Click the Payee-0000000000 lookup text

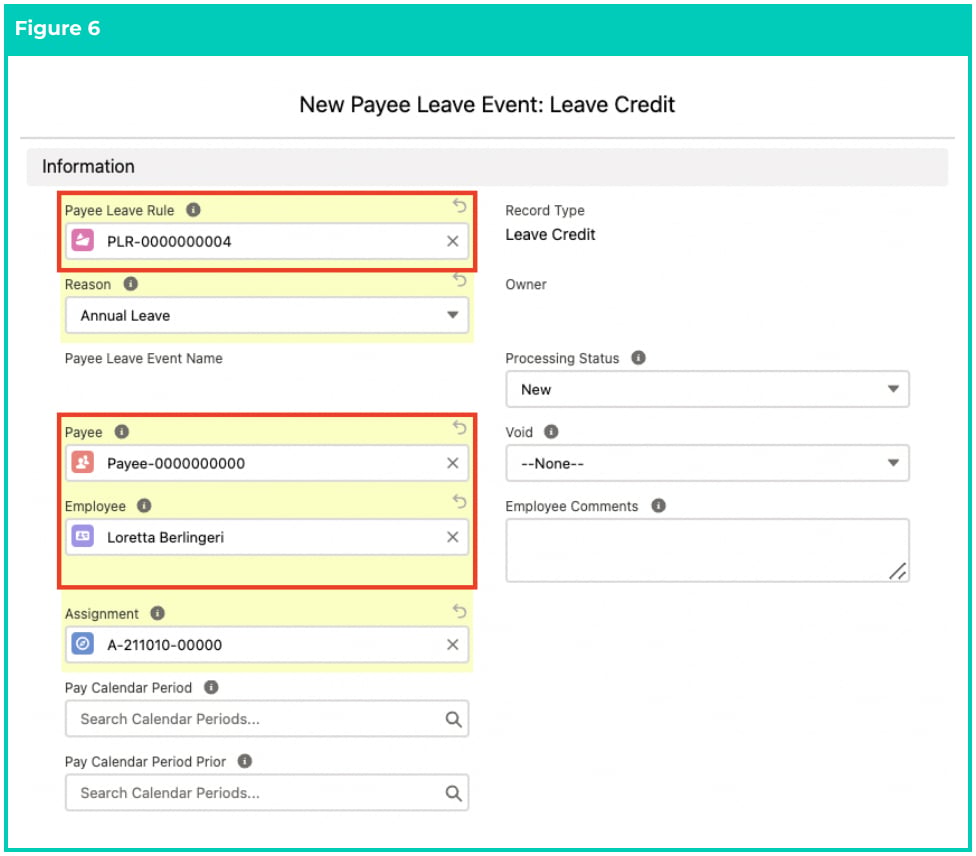(176, 463)
